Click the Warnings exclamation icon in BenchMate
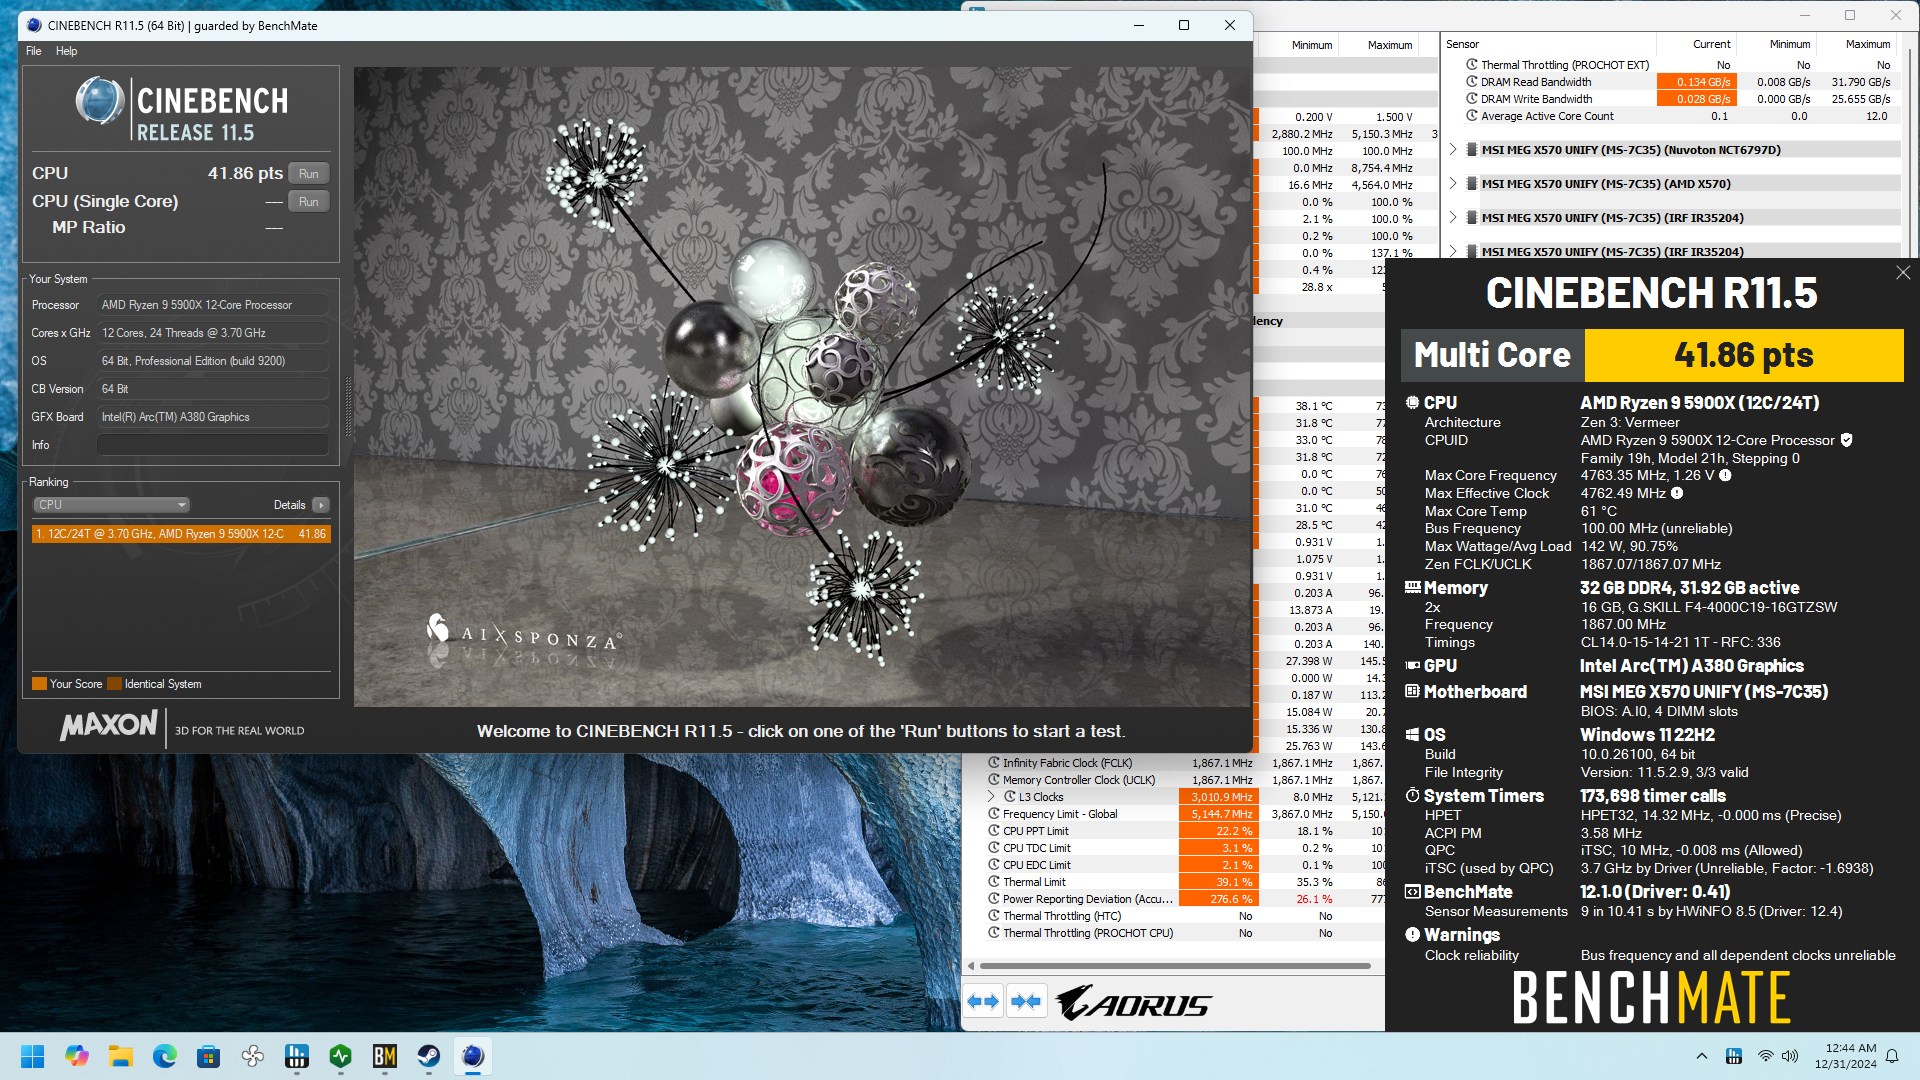The width and height of the screenshot is (1920, 1080). point(1412,935)
